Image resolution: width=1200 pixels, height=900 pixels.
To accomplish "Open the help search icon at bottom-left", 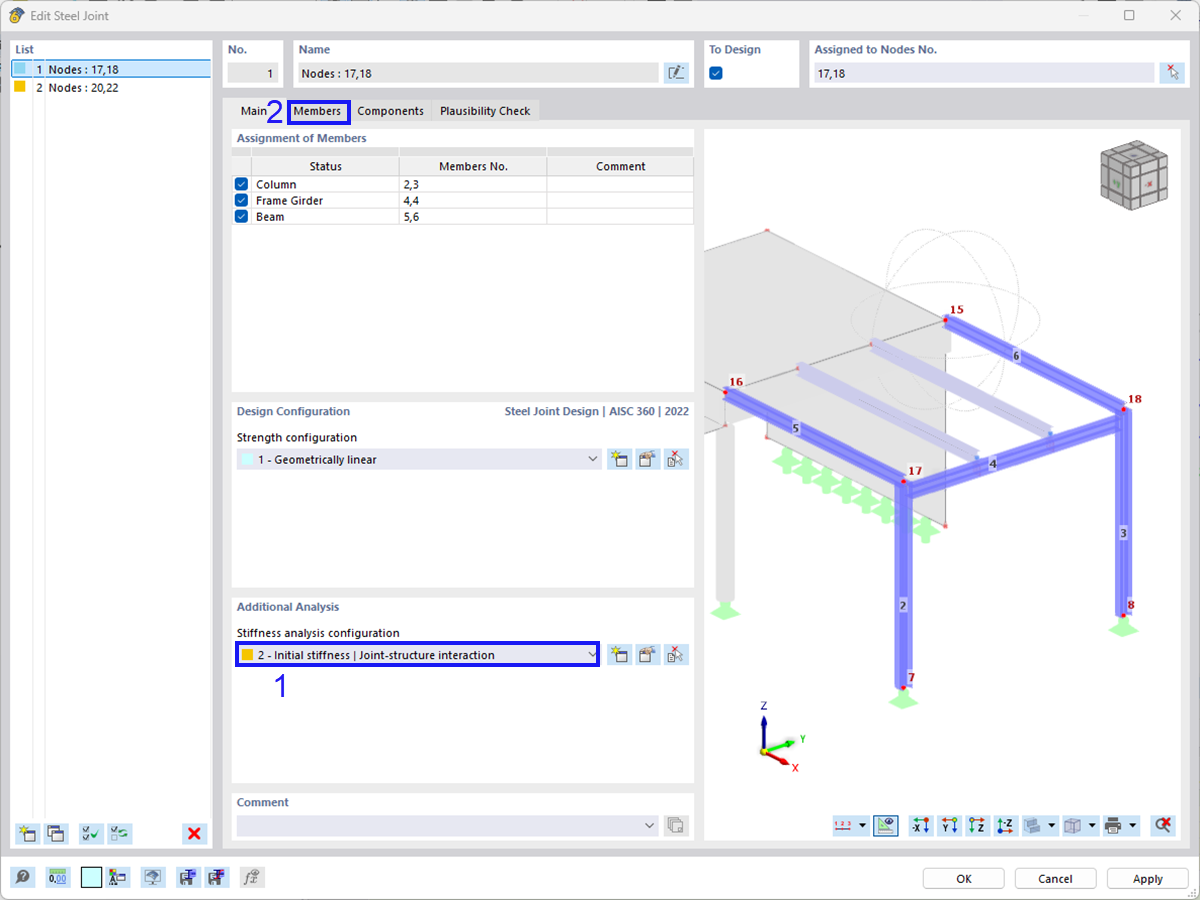I will (x=23, y=877).
